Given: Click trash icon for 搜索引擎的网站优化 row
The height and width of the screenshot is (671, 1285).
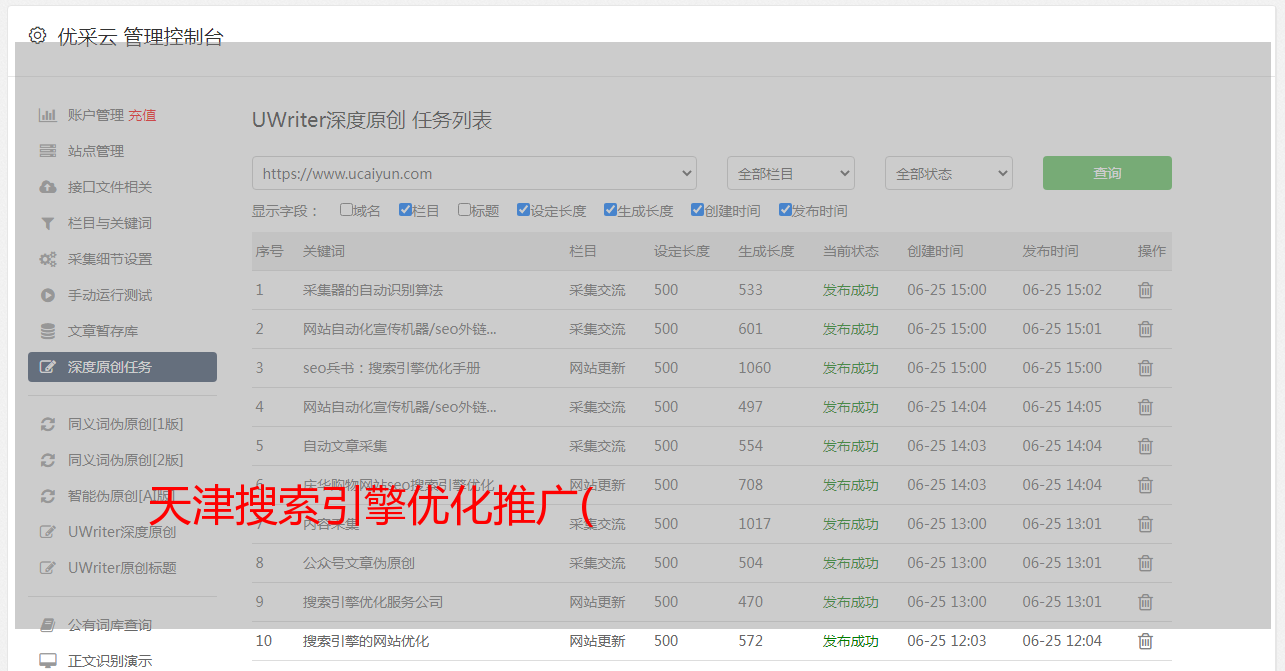Looking at the screenshot, I should tap(1145, 641).
